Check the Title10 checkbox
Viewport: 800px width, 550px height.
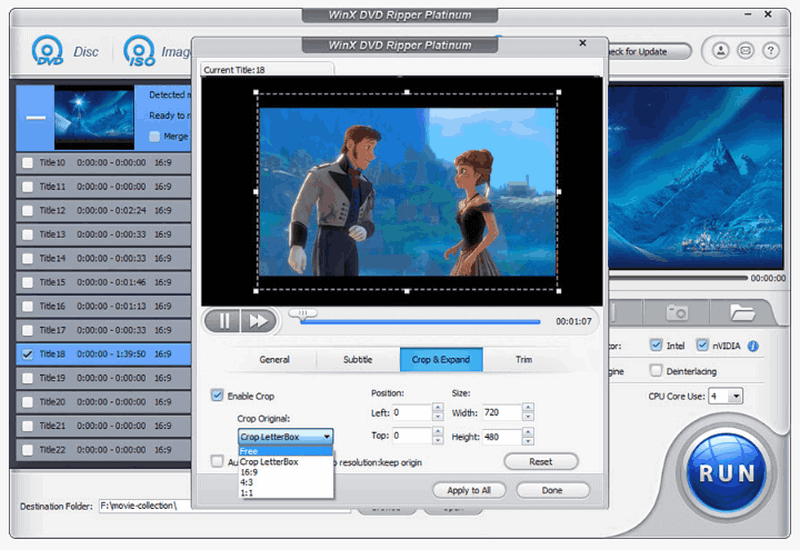[x=28, y=163]
